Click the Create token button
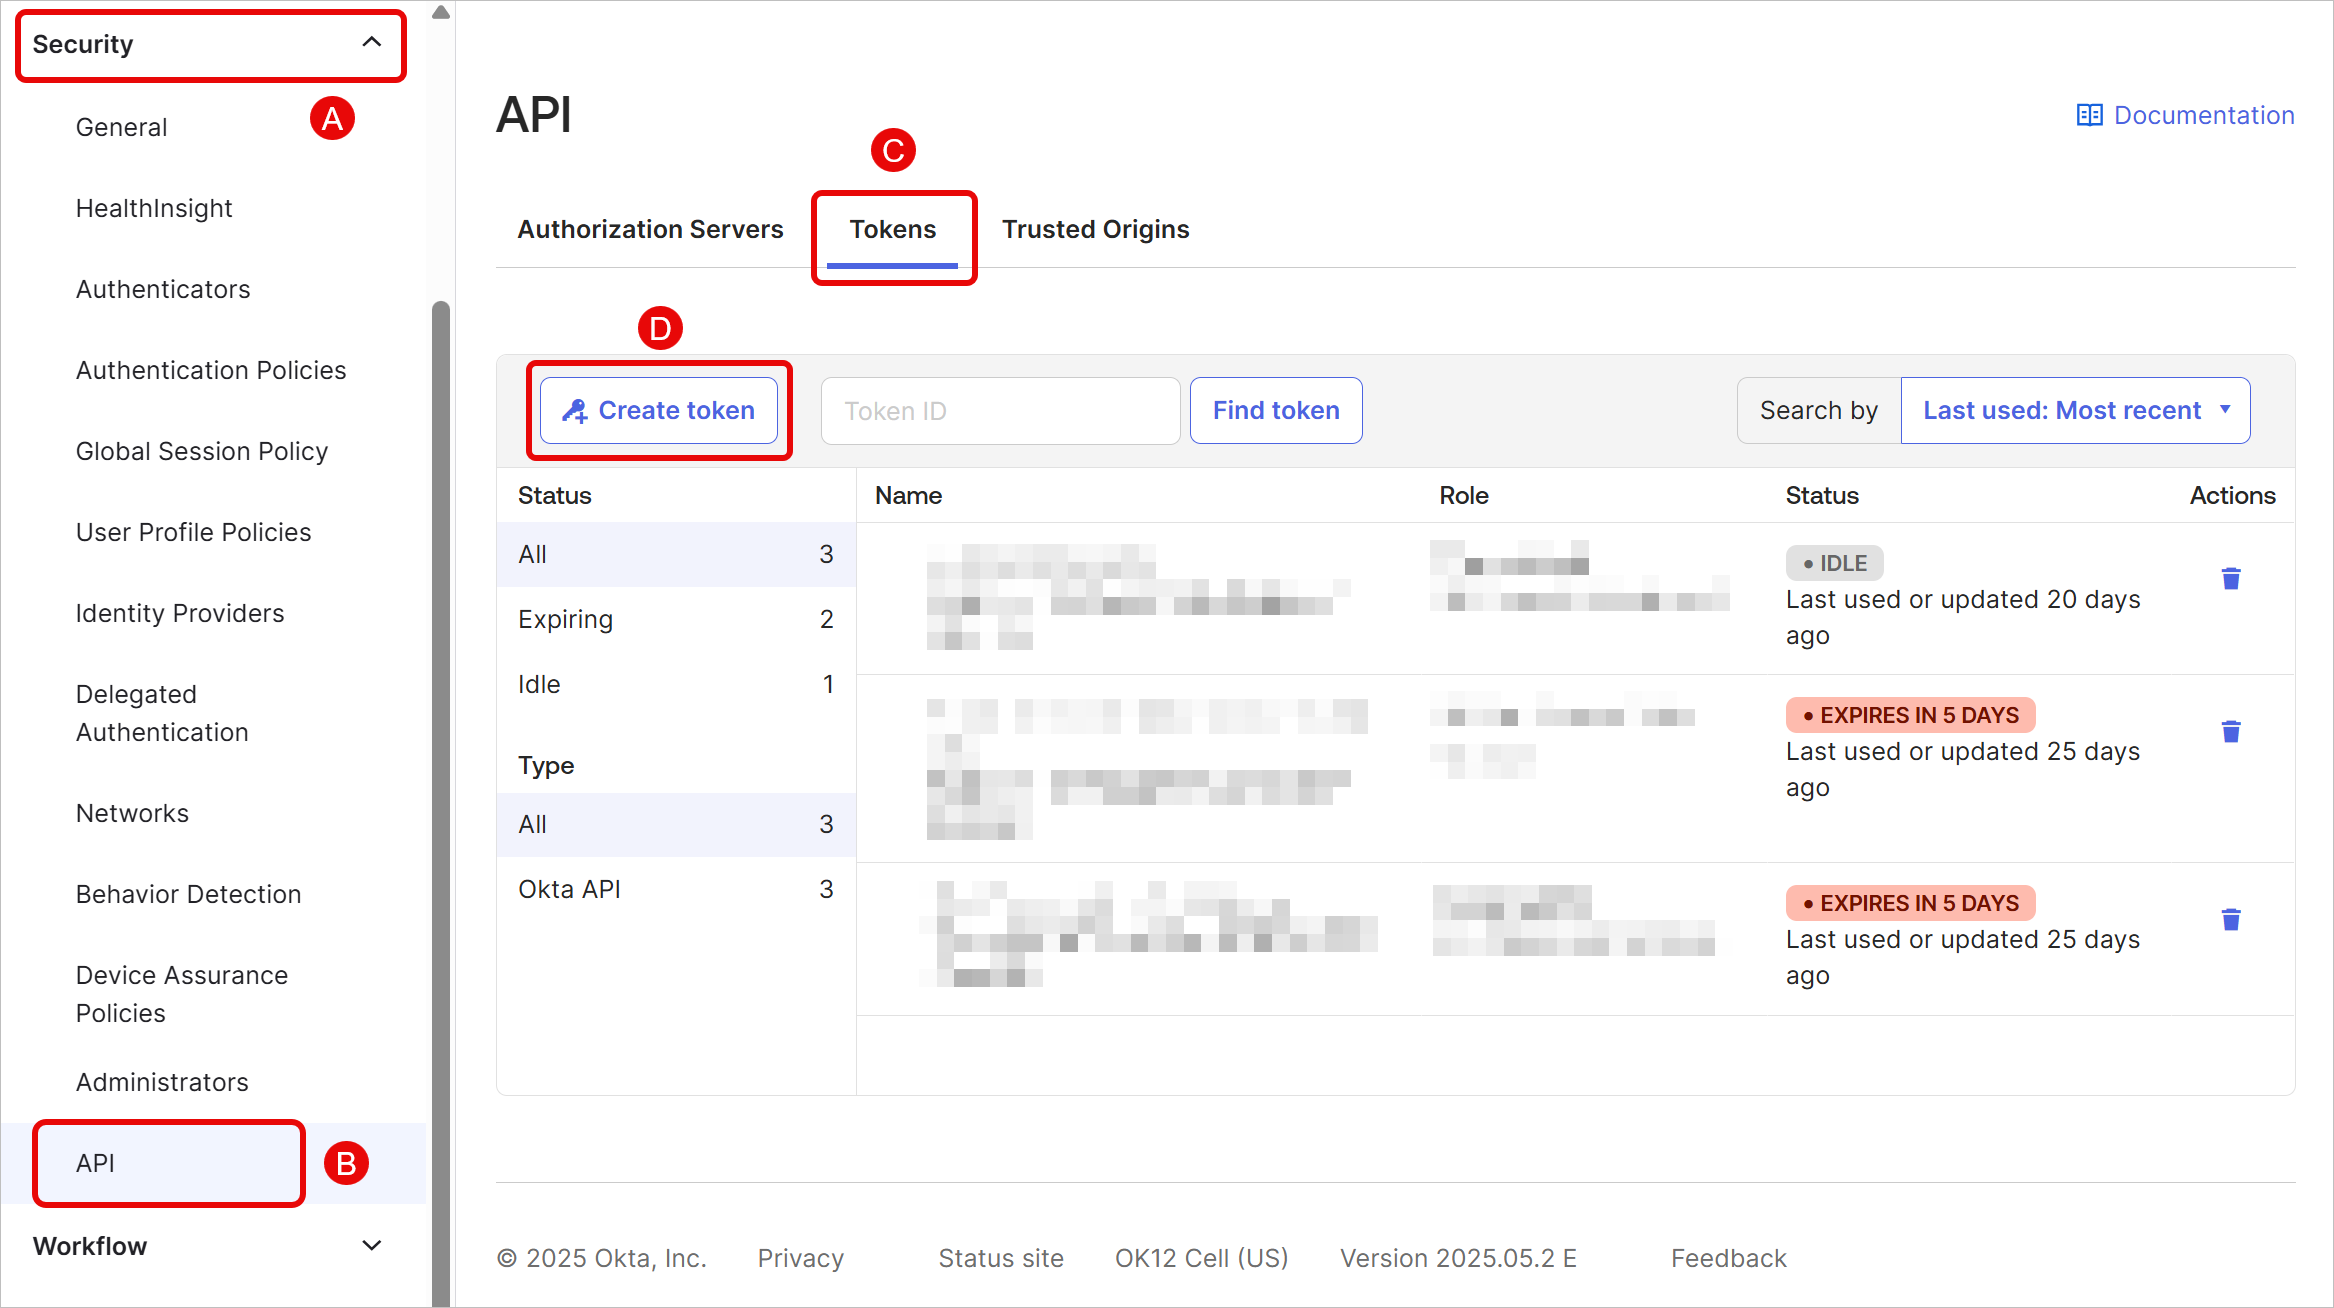2334x1308 pixels. point(659,410)
